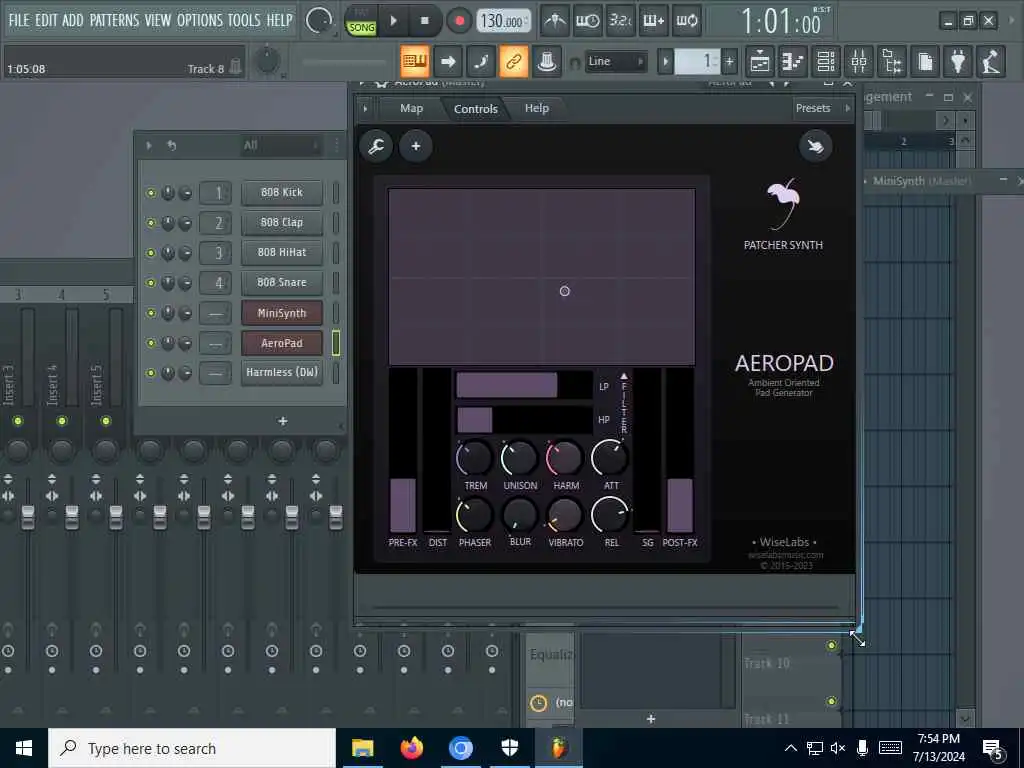Viewport: 1024px width, 768px height.
Task: Click the tempo field showing 130.000
Action: click(x=503, y=21)
